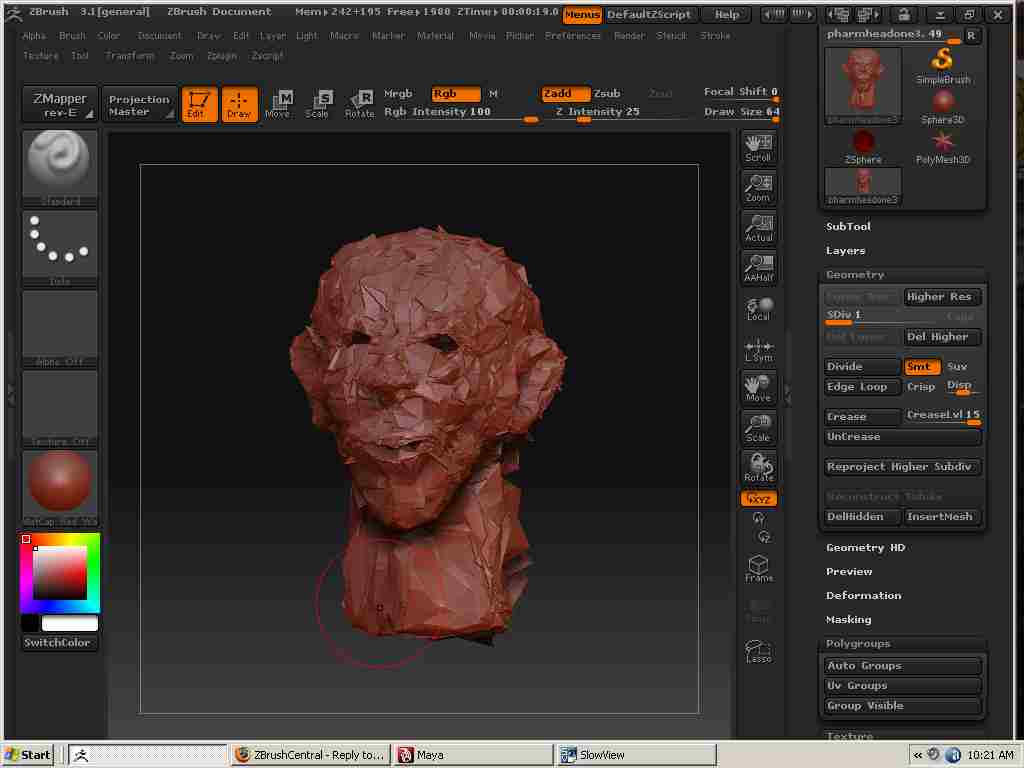Click the Actual size icon
The height and width of the screenshot is (768, 1024).
[x=759, y=227]
